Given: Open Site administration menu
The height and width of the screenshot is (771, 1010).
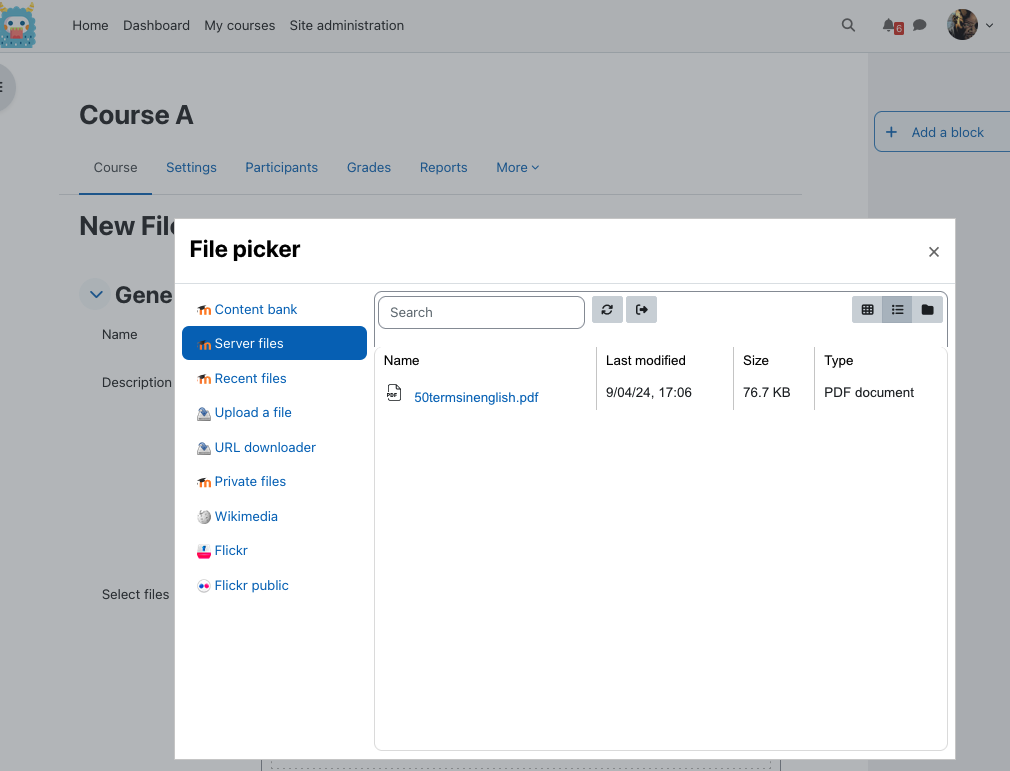Looking at the screenshot, I should 347,25.
